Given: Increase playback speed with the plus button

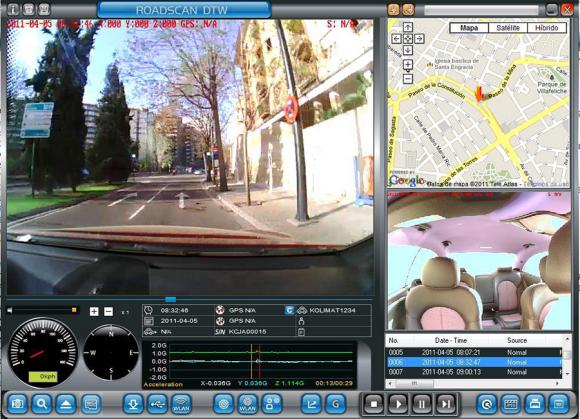Looking at the screenshot, I should click(x=94, y=311).
